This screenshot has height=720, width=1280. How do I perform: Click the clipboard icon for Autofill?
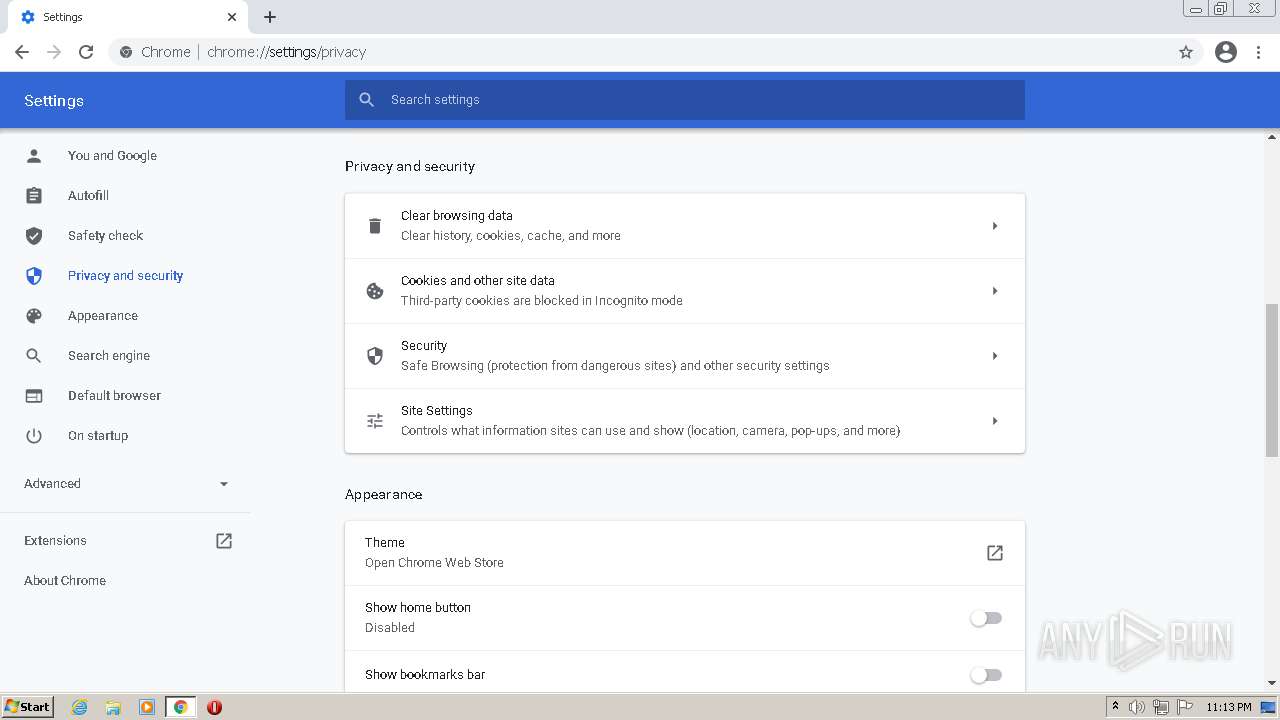pos(34,196)
